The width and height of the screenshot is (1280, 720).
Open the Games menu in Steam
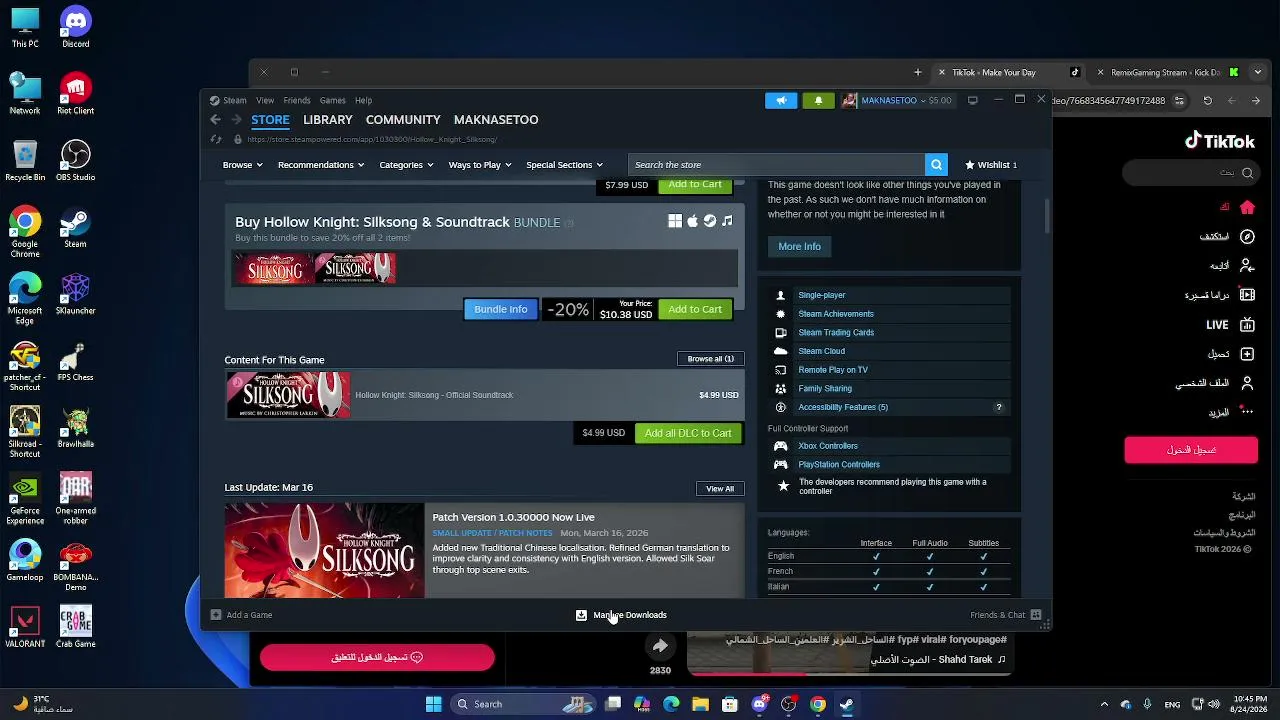(333, 100)
